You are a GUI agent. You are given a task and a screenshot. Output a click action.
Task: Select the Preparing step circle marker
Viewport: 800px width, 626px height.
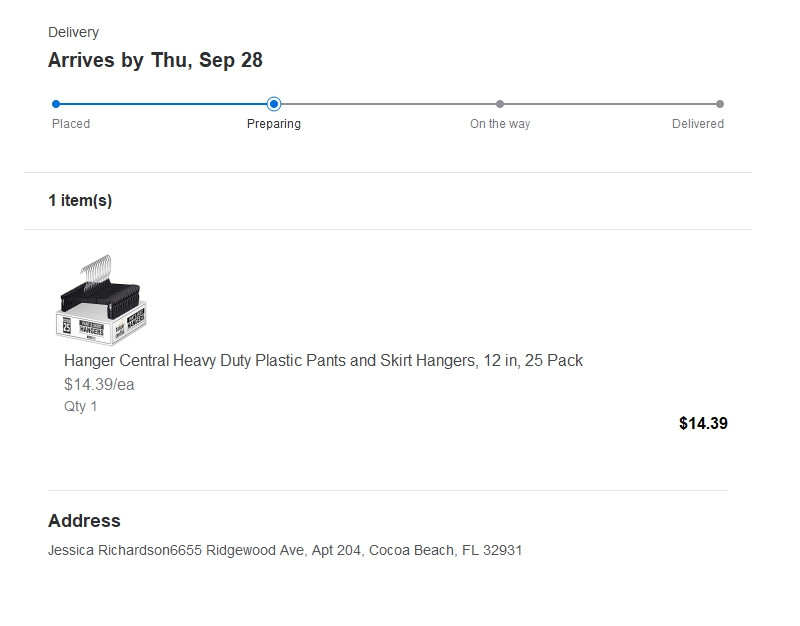[274, 103]
